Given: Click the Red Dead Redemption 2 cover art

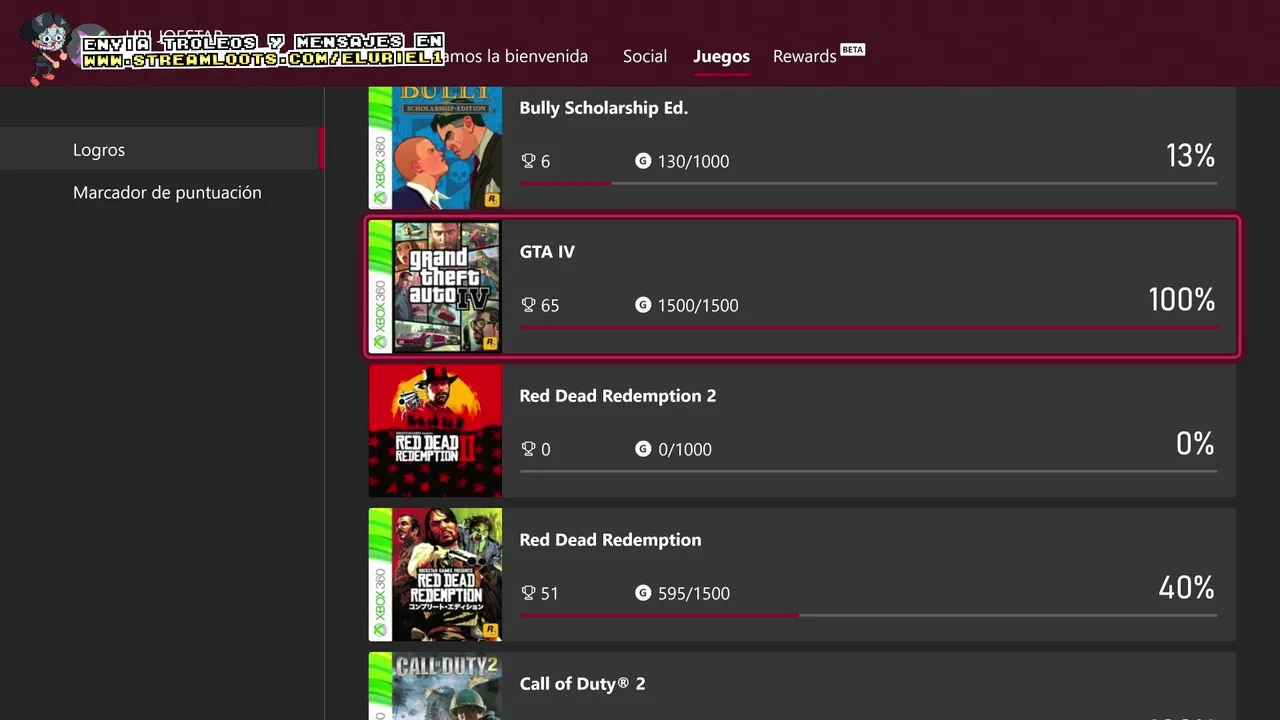Looking at the screenshot, I should [x=435, y=430].
